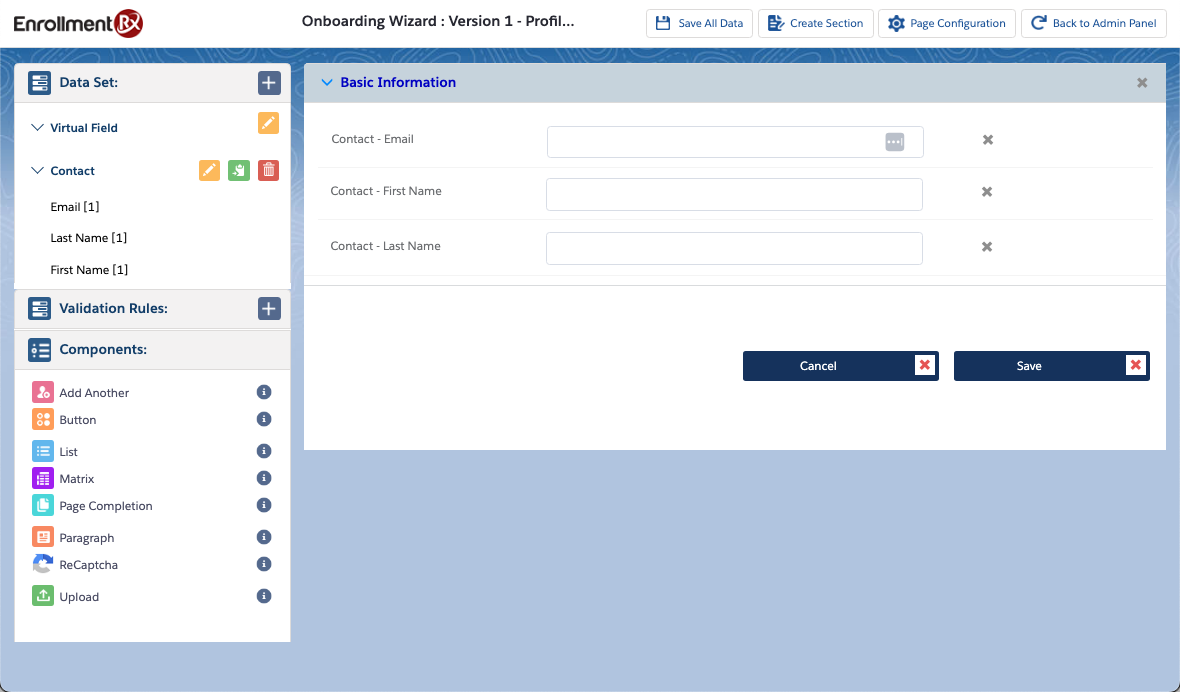Screen dimensions: 1180x692
Task: Open info icon for ReCaptcha component
Action: click(x=264, y=565)
